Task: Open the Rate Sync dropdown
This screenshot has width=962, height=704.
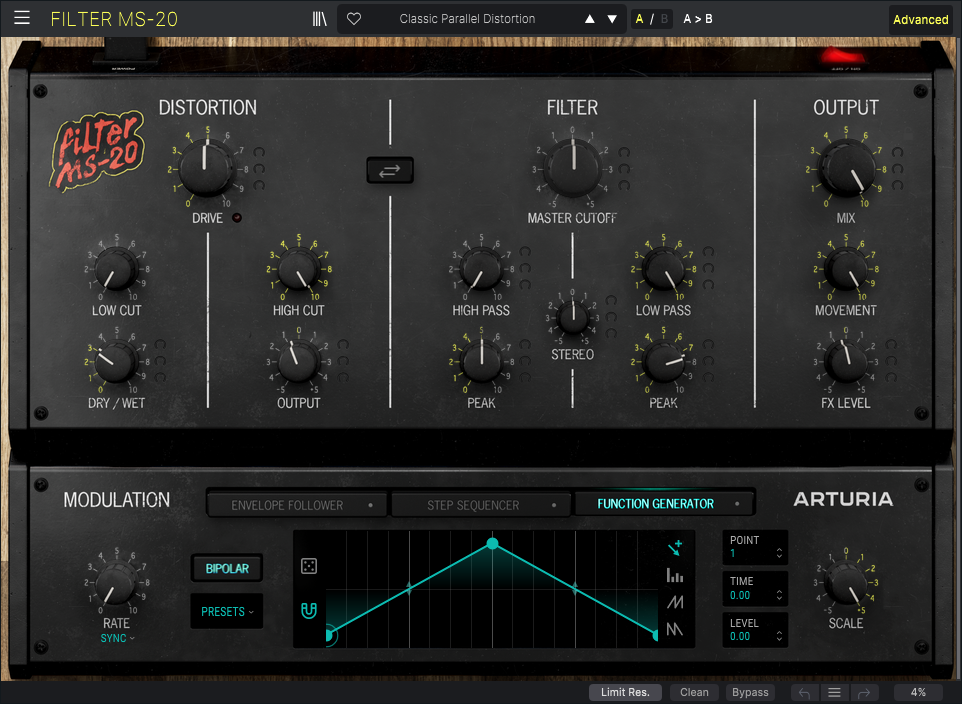Action: tap(117, 638)
